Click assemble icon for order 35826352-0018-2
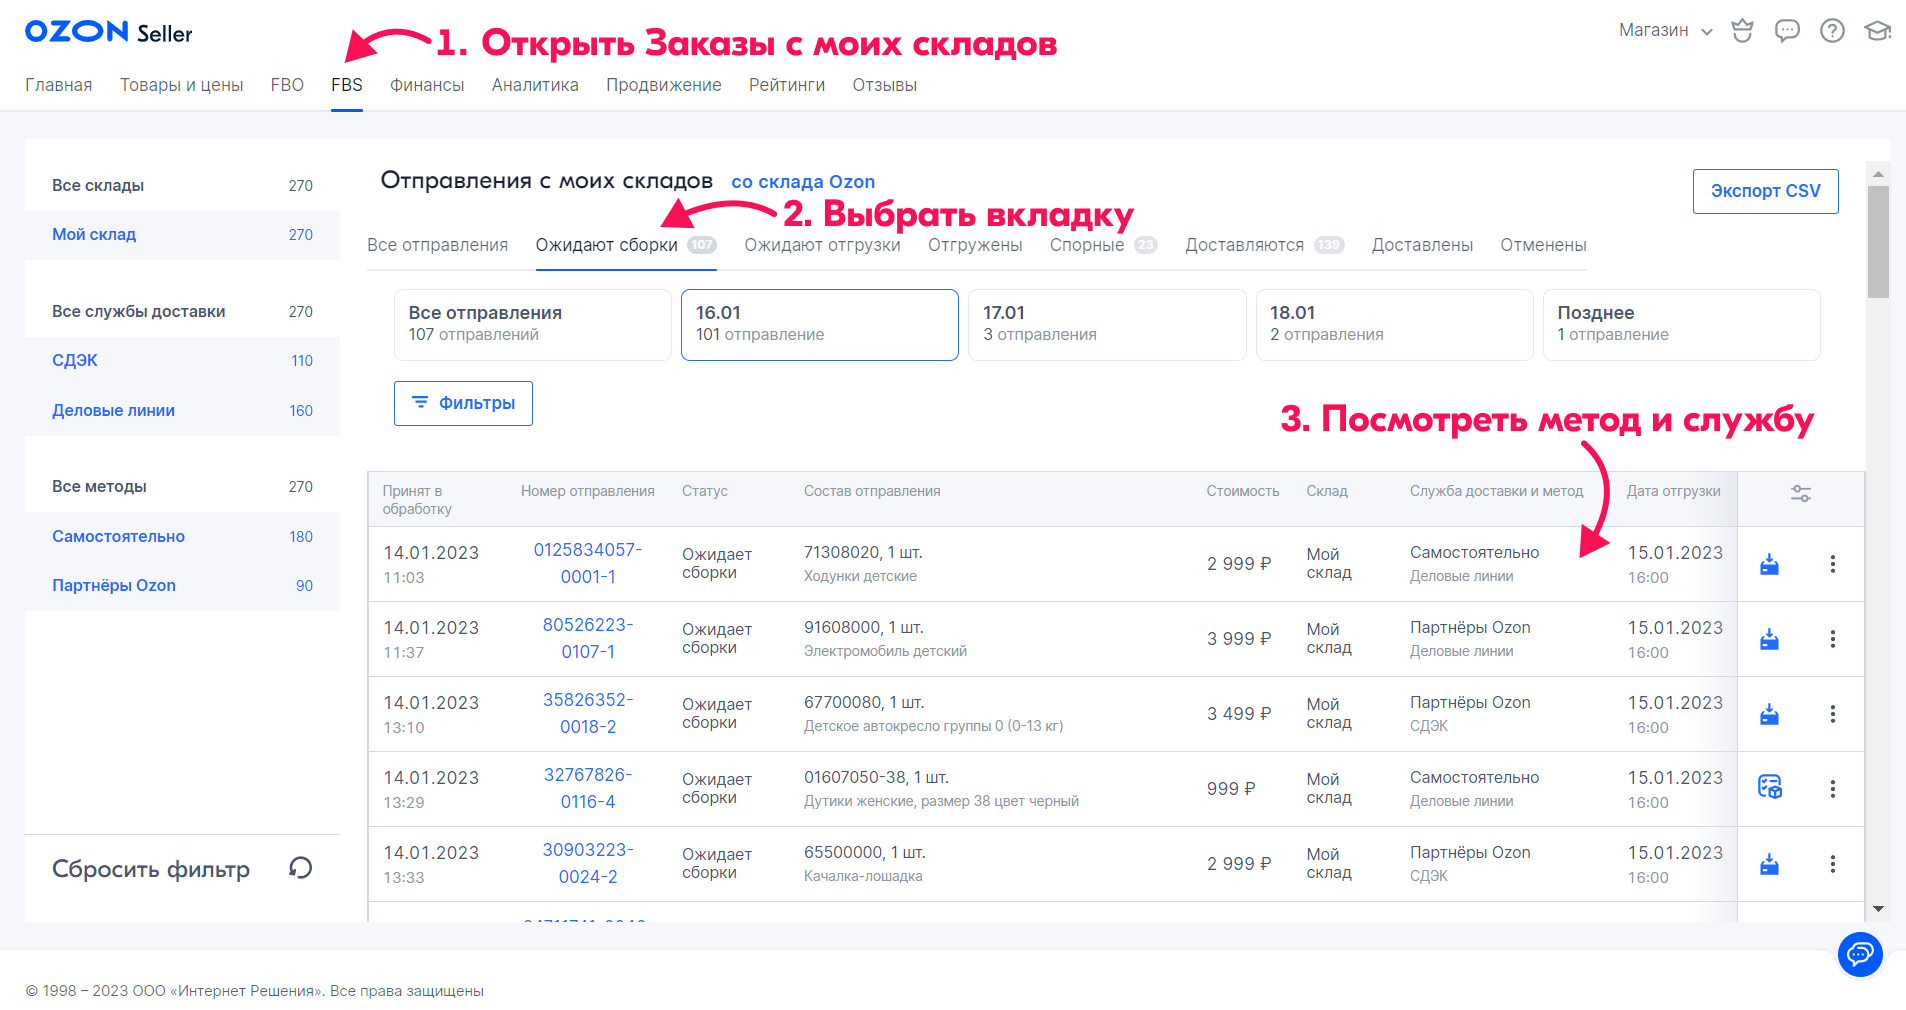The width and height of the screenshot is (1906, 1010). (x=1769, y=715)
